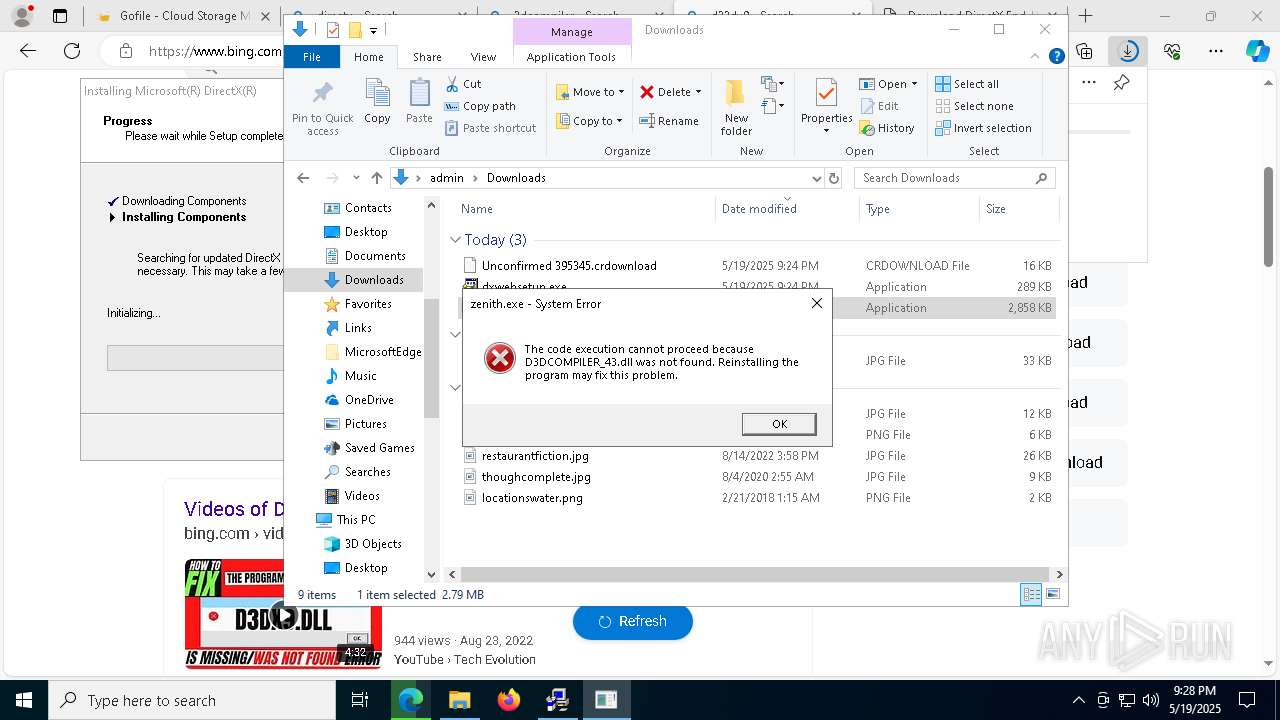Image resolution: width=1280 pixels, height=720 pixels.
Task: Cut the selected file with scissors icon
Action: coord(464,84)
